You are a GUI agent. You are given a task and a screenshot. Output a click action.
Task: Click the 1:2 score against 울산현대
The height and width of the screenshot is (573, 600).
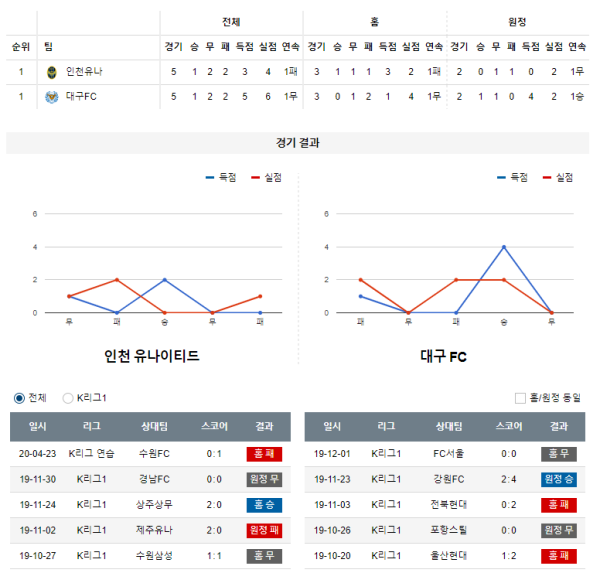[509, 556]
